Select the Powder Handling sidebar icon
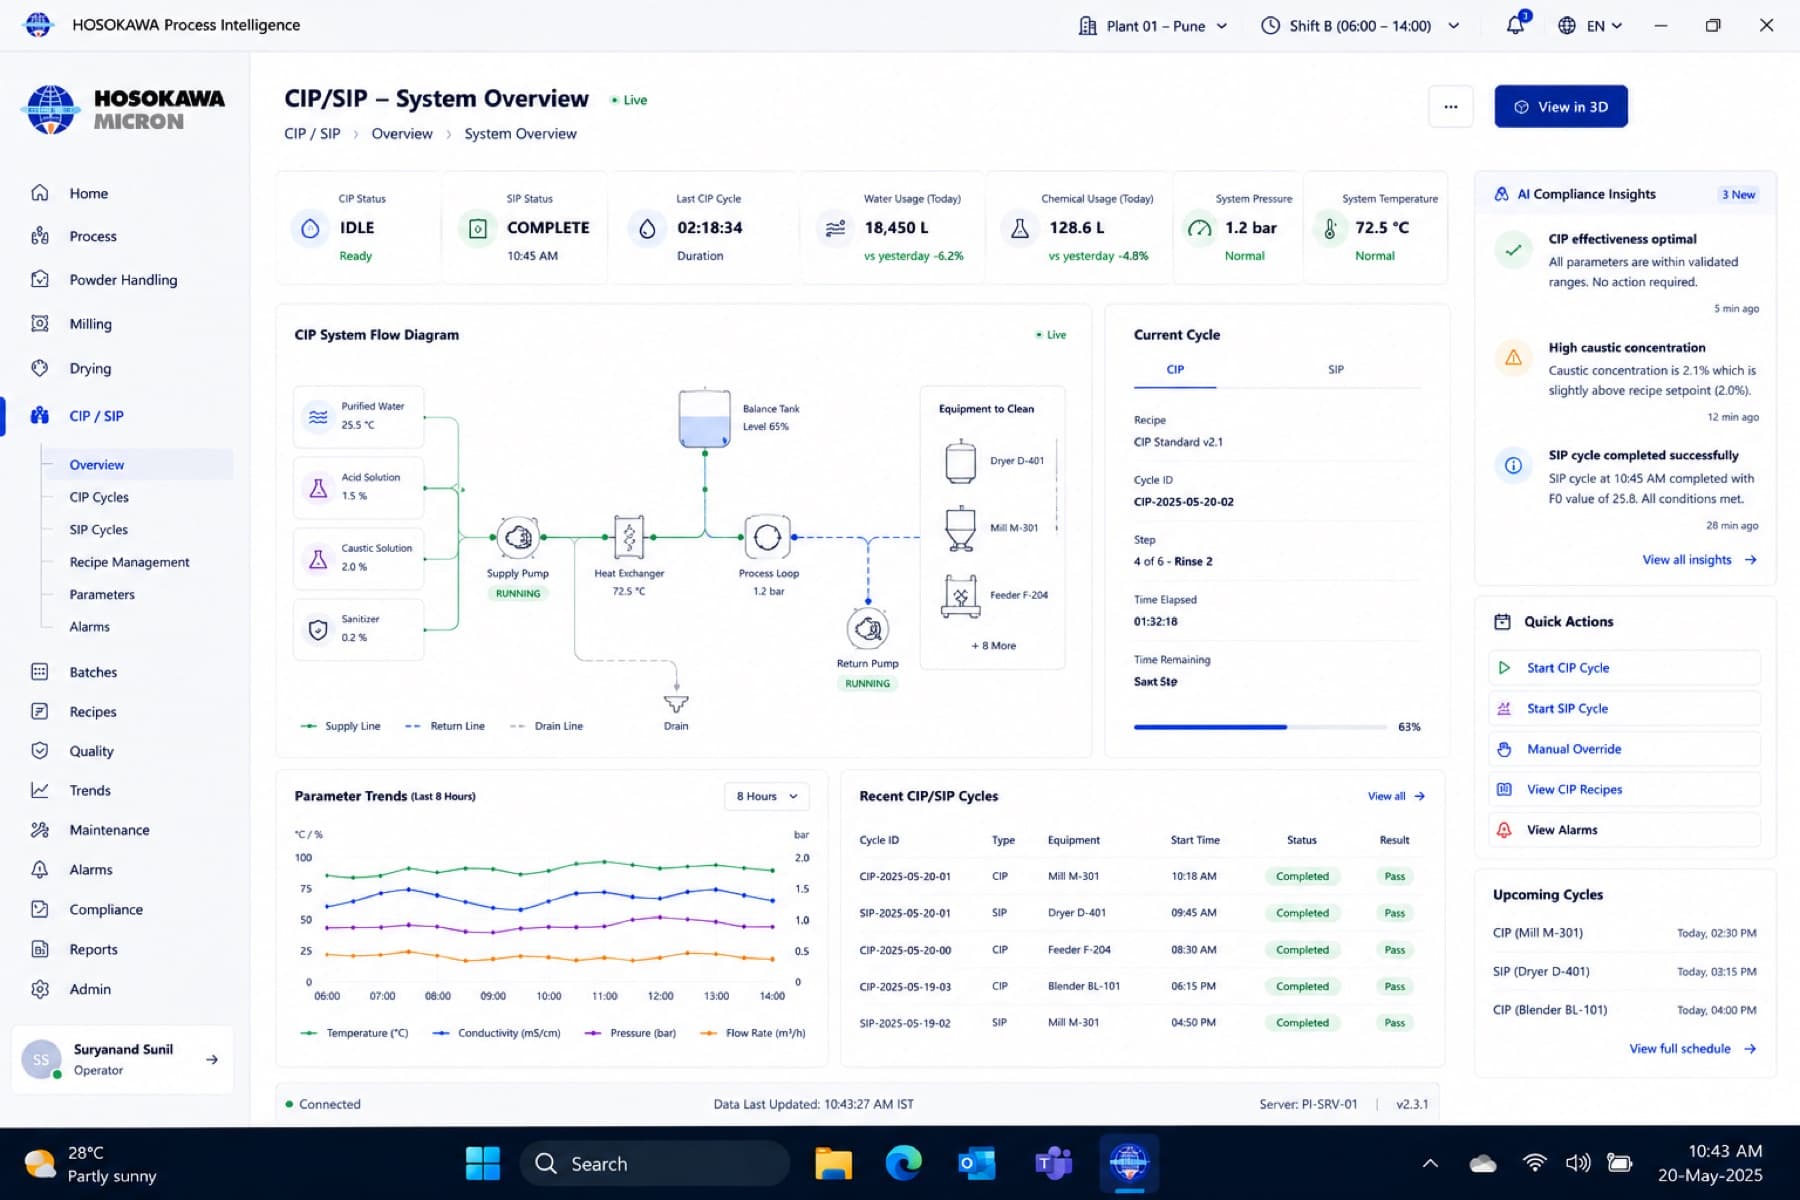1800x1200 pixels. [x=40, y=280]
